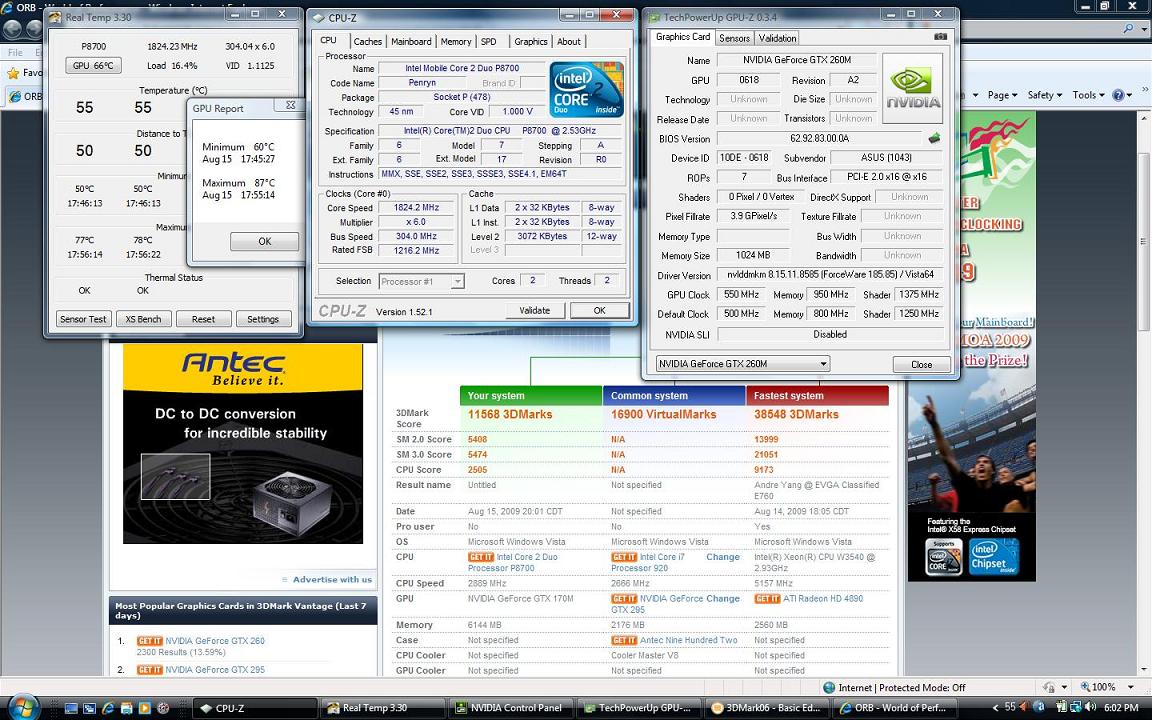Screen dimensions: 1152x720
Task: Click the BIOS Version field 62.92.83.00.0A
Action: pyautogui.click(x=819, y=138)
